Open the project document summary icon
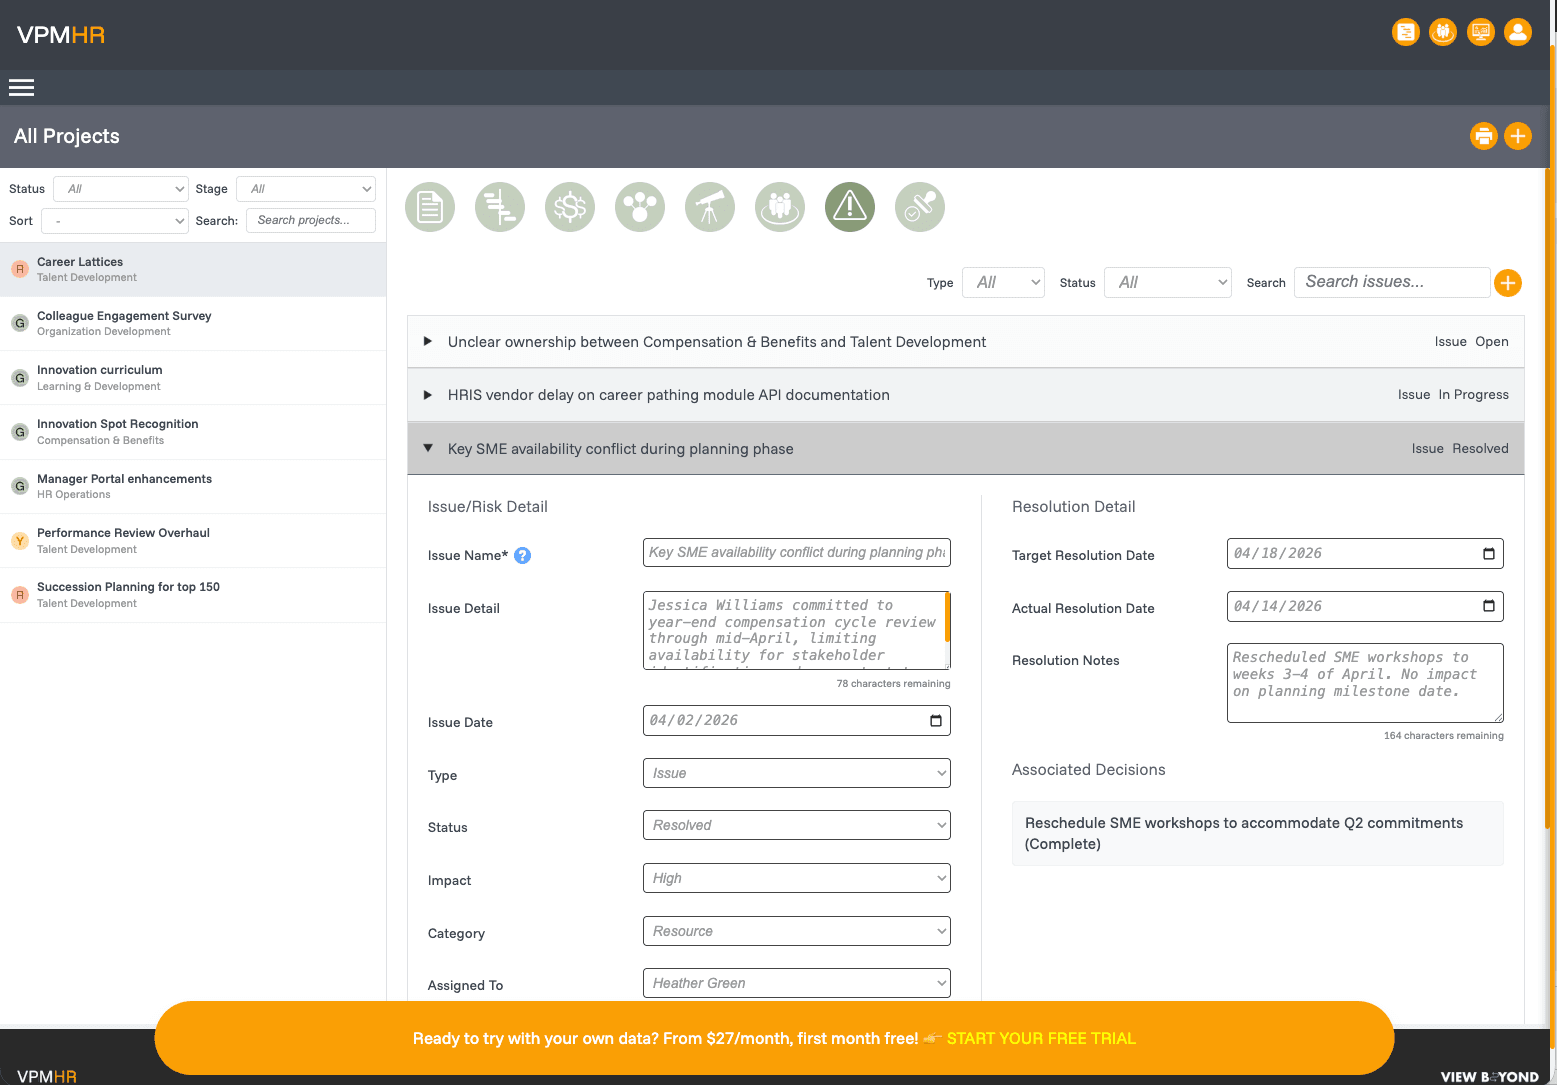1557x1085 pixels. pos(430,208)
